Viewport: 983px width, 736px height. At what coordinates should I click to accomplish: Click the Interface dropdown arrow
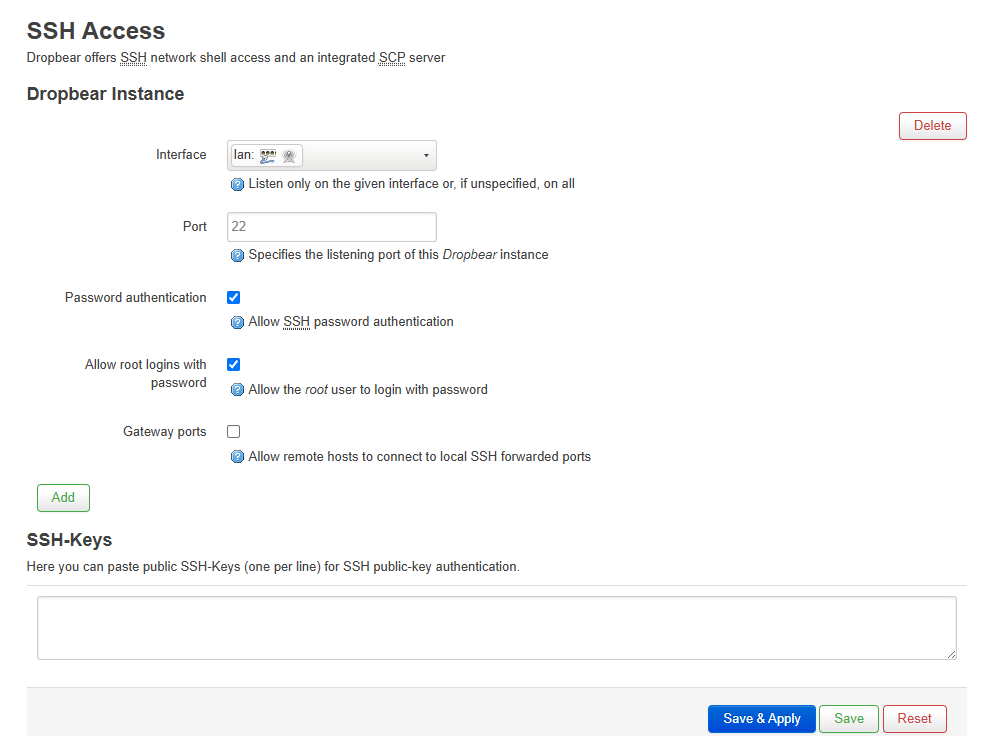click(426, 155)
